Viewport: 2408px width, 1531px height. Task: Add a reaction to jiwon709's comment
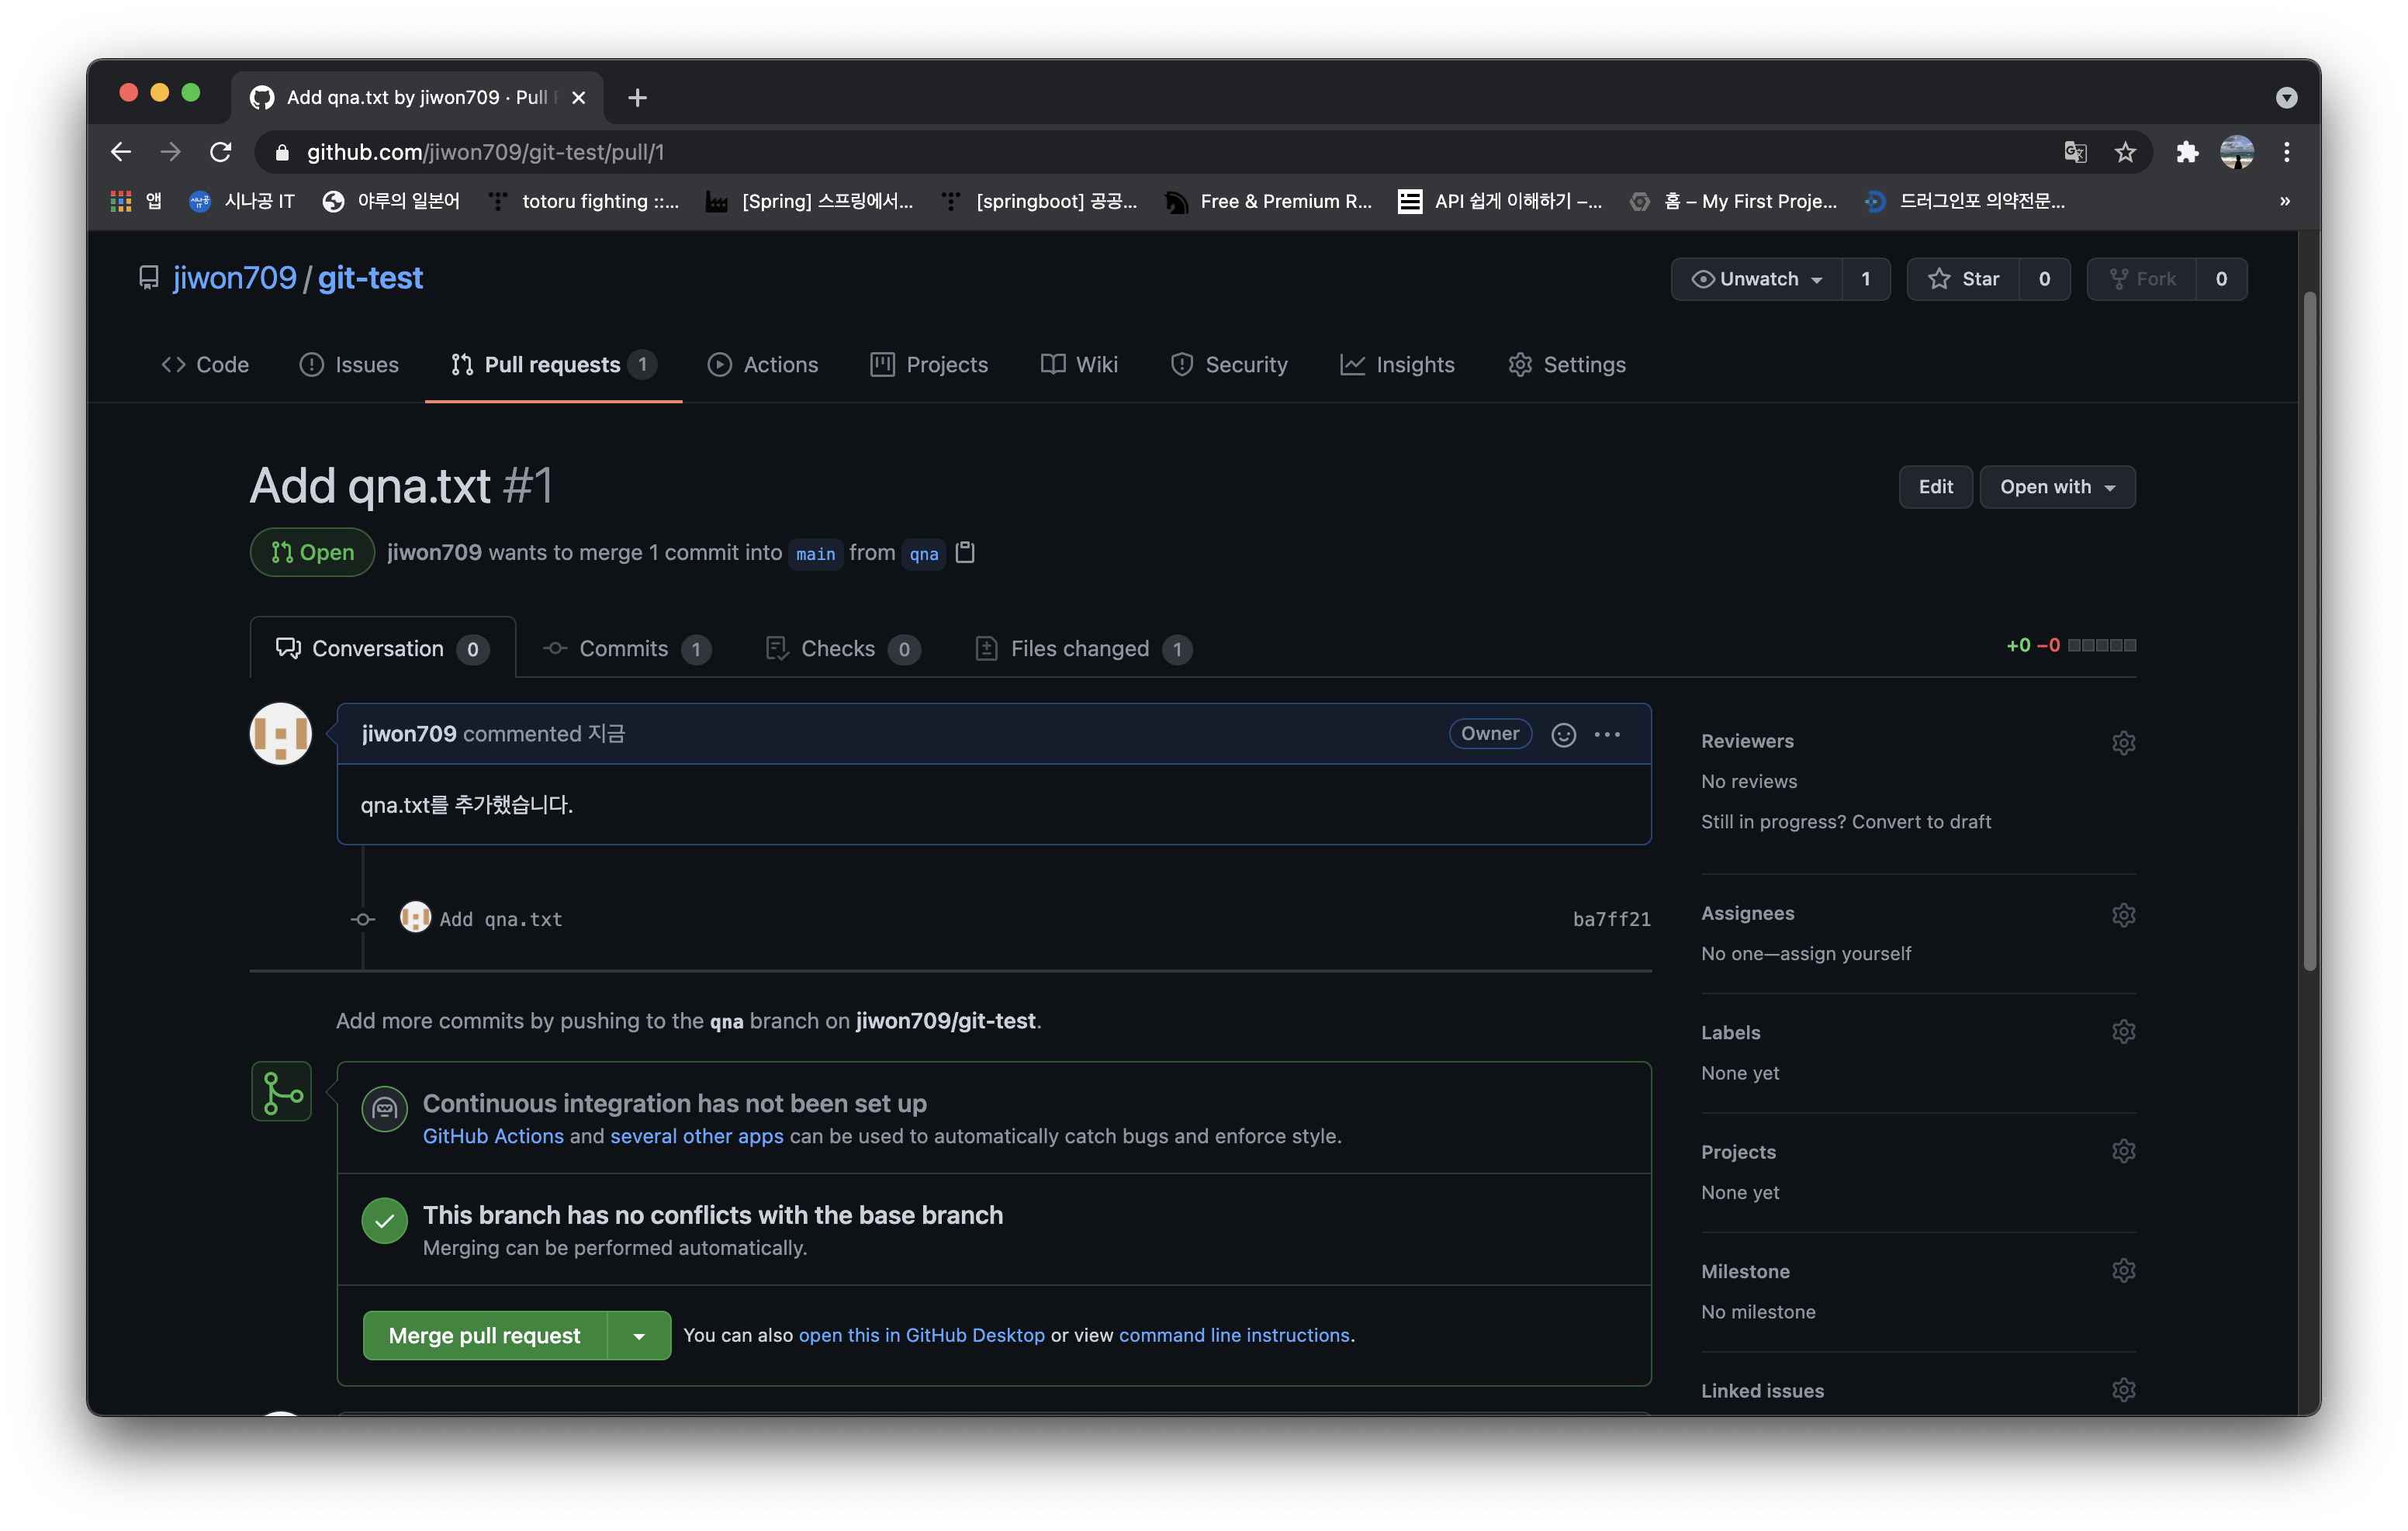point(1564,733)
